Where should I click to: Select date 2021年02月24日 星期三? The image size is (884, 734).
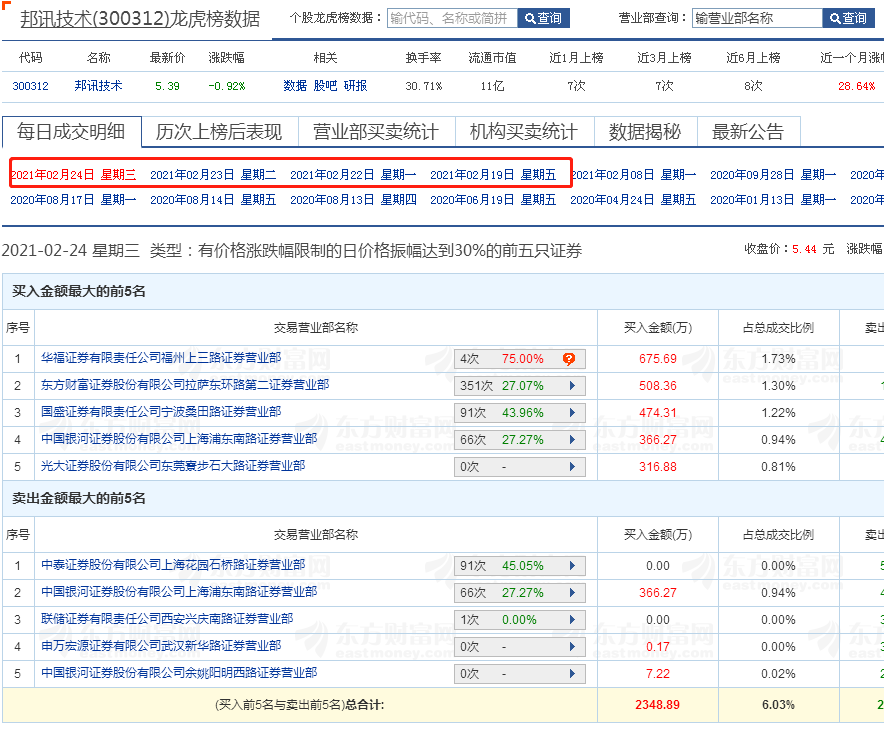click(73, 175)
